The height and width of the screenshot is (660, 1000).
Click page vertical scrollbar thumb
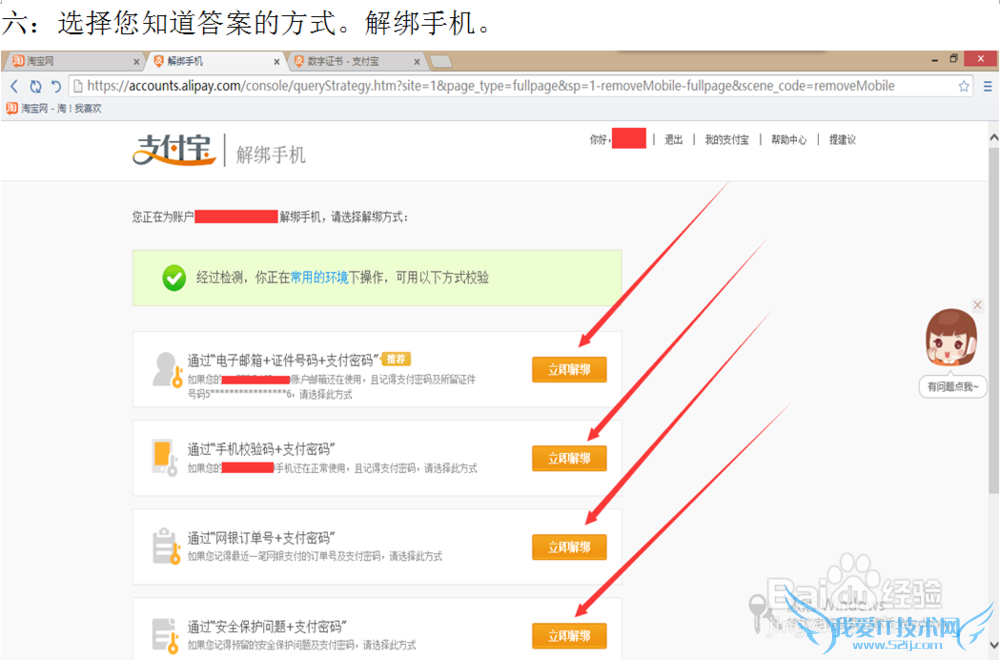[994, 321]
